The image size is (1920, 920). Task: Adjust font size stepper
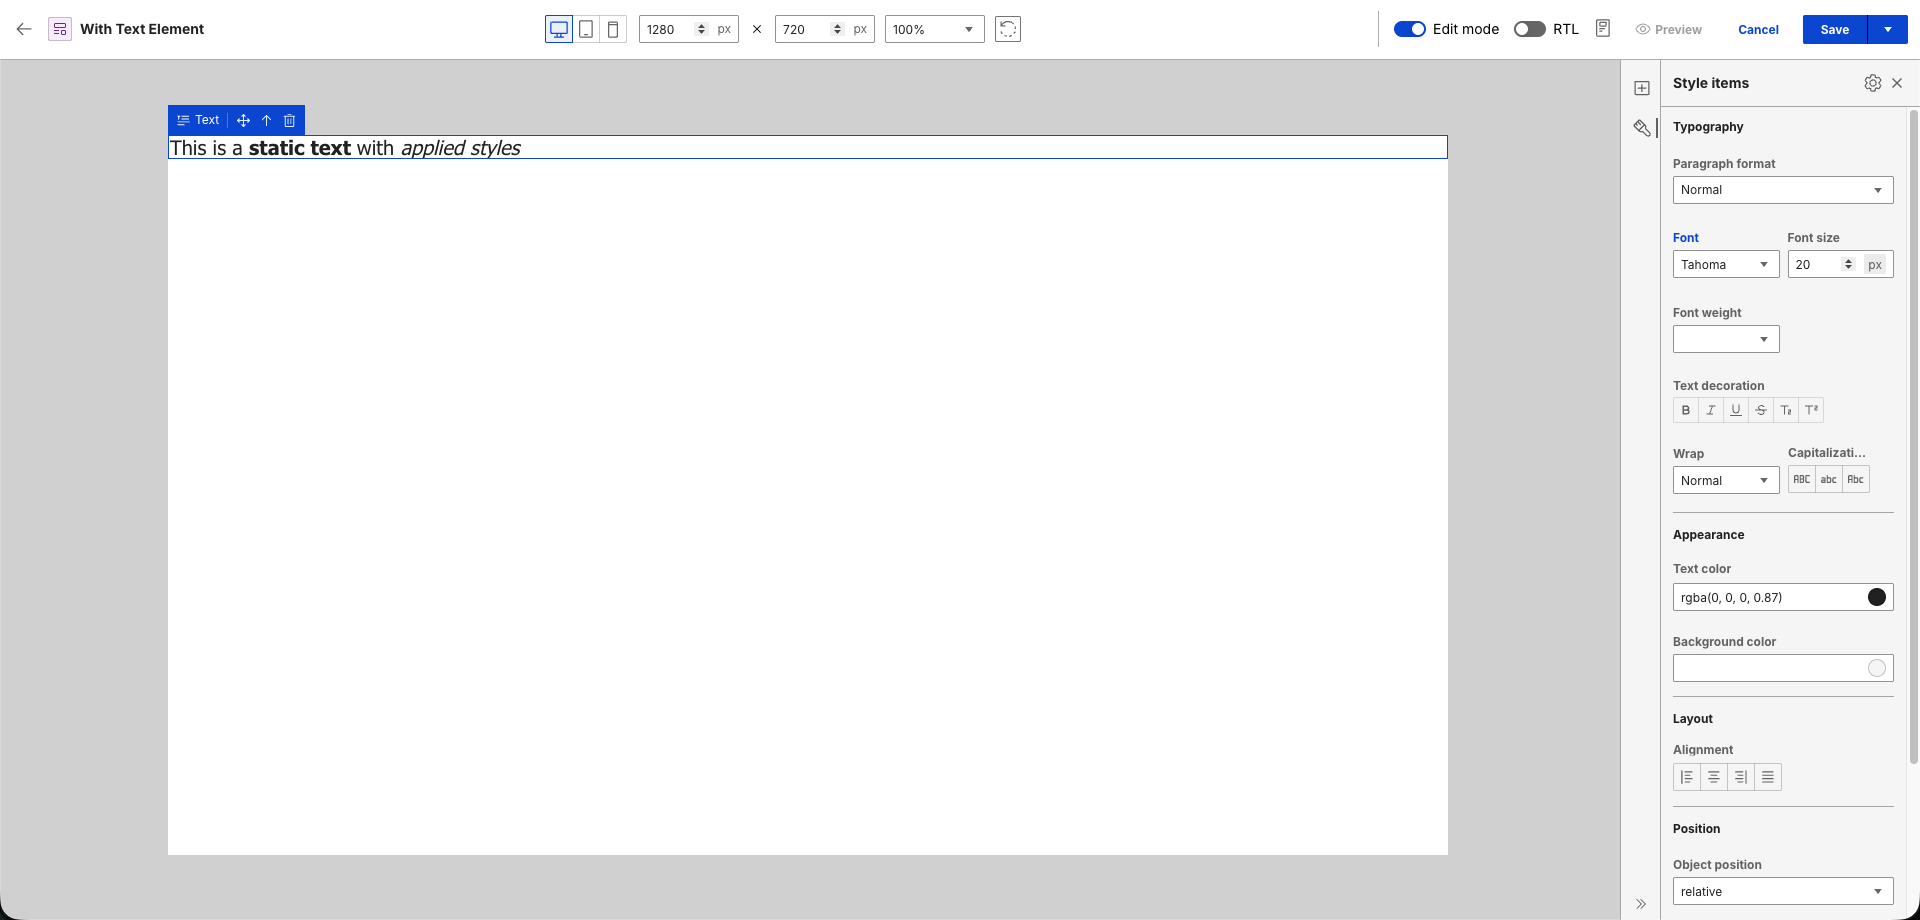point(1848,265)
